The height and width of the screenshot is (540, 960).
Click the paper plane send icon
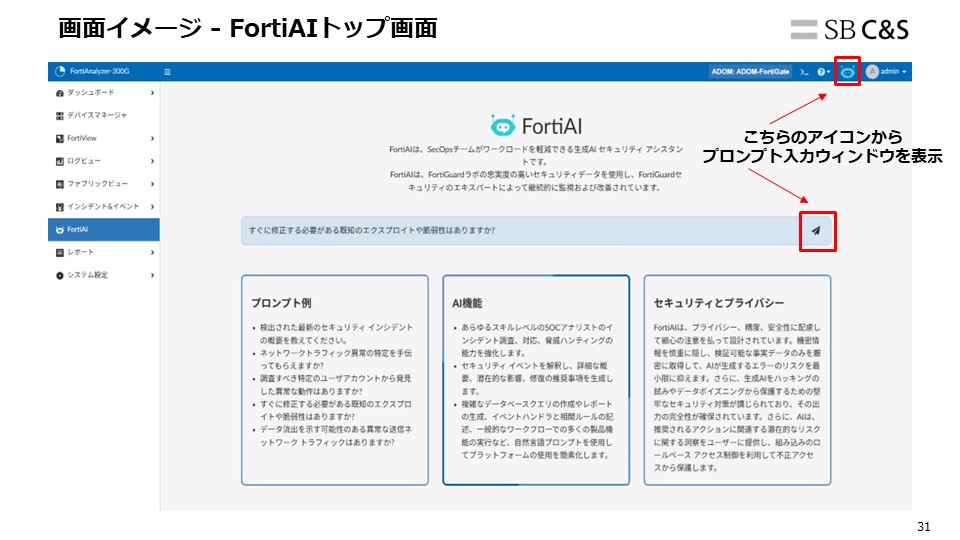point(816,230)
